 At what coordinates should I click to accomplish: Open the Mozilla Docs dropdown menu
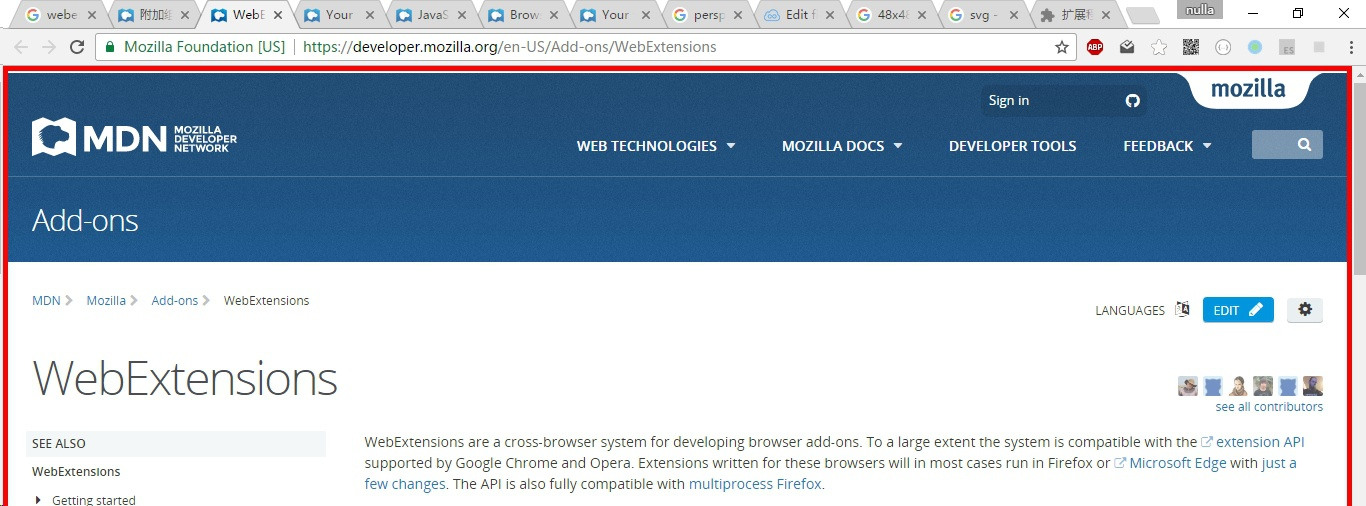point(841,146)
